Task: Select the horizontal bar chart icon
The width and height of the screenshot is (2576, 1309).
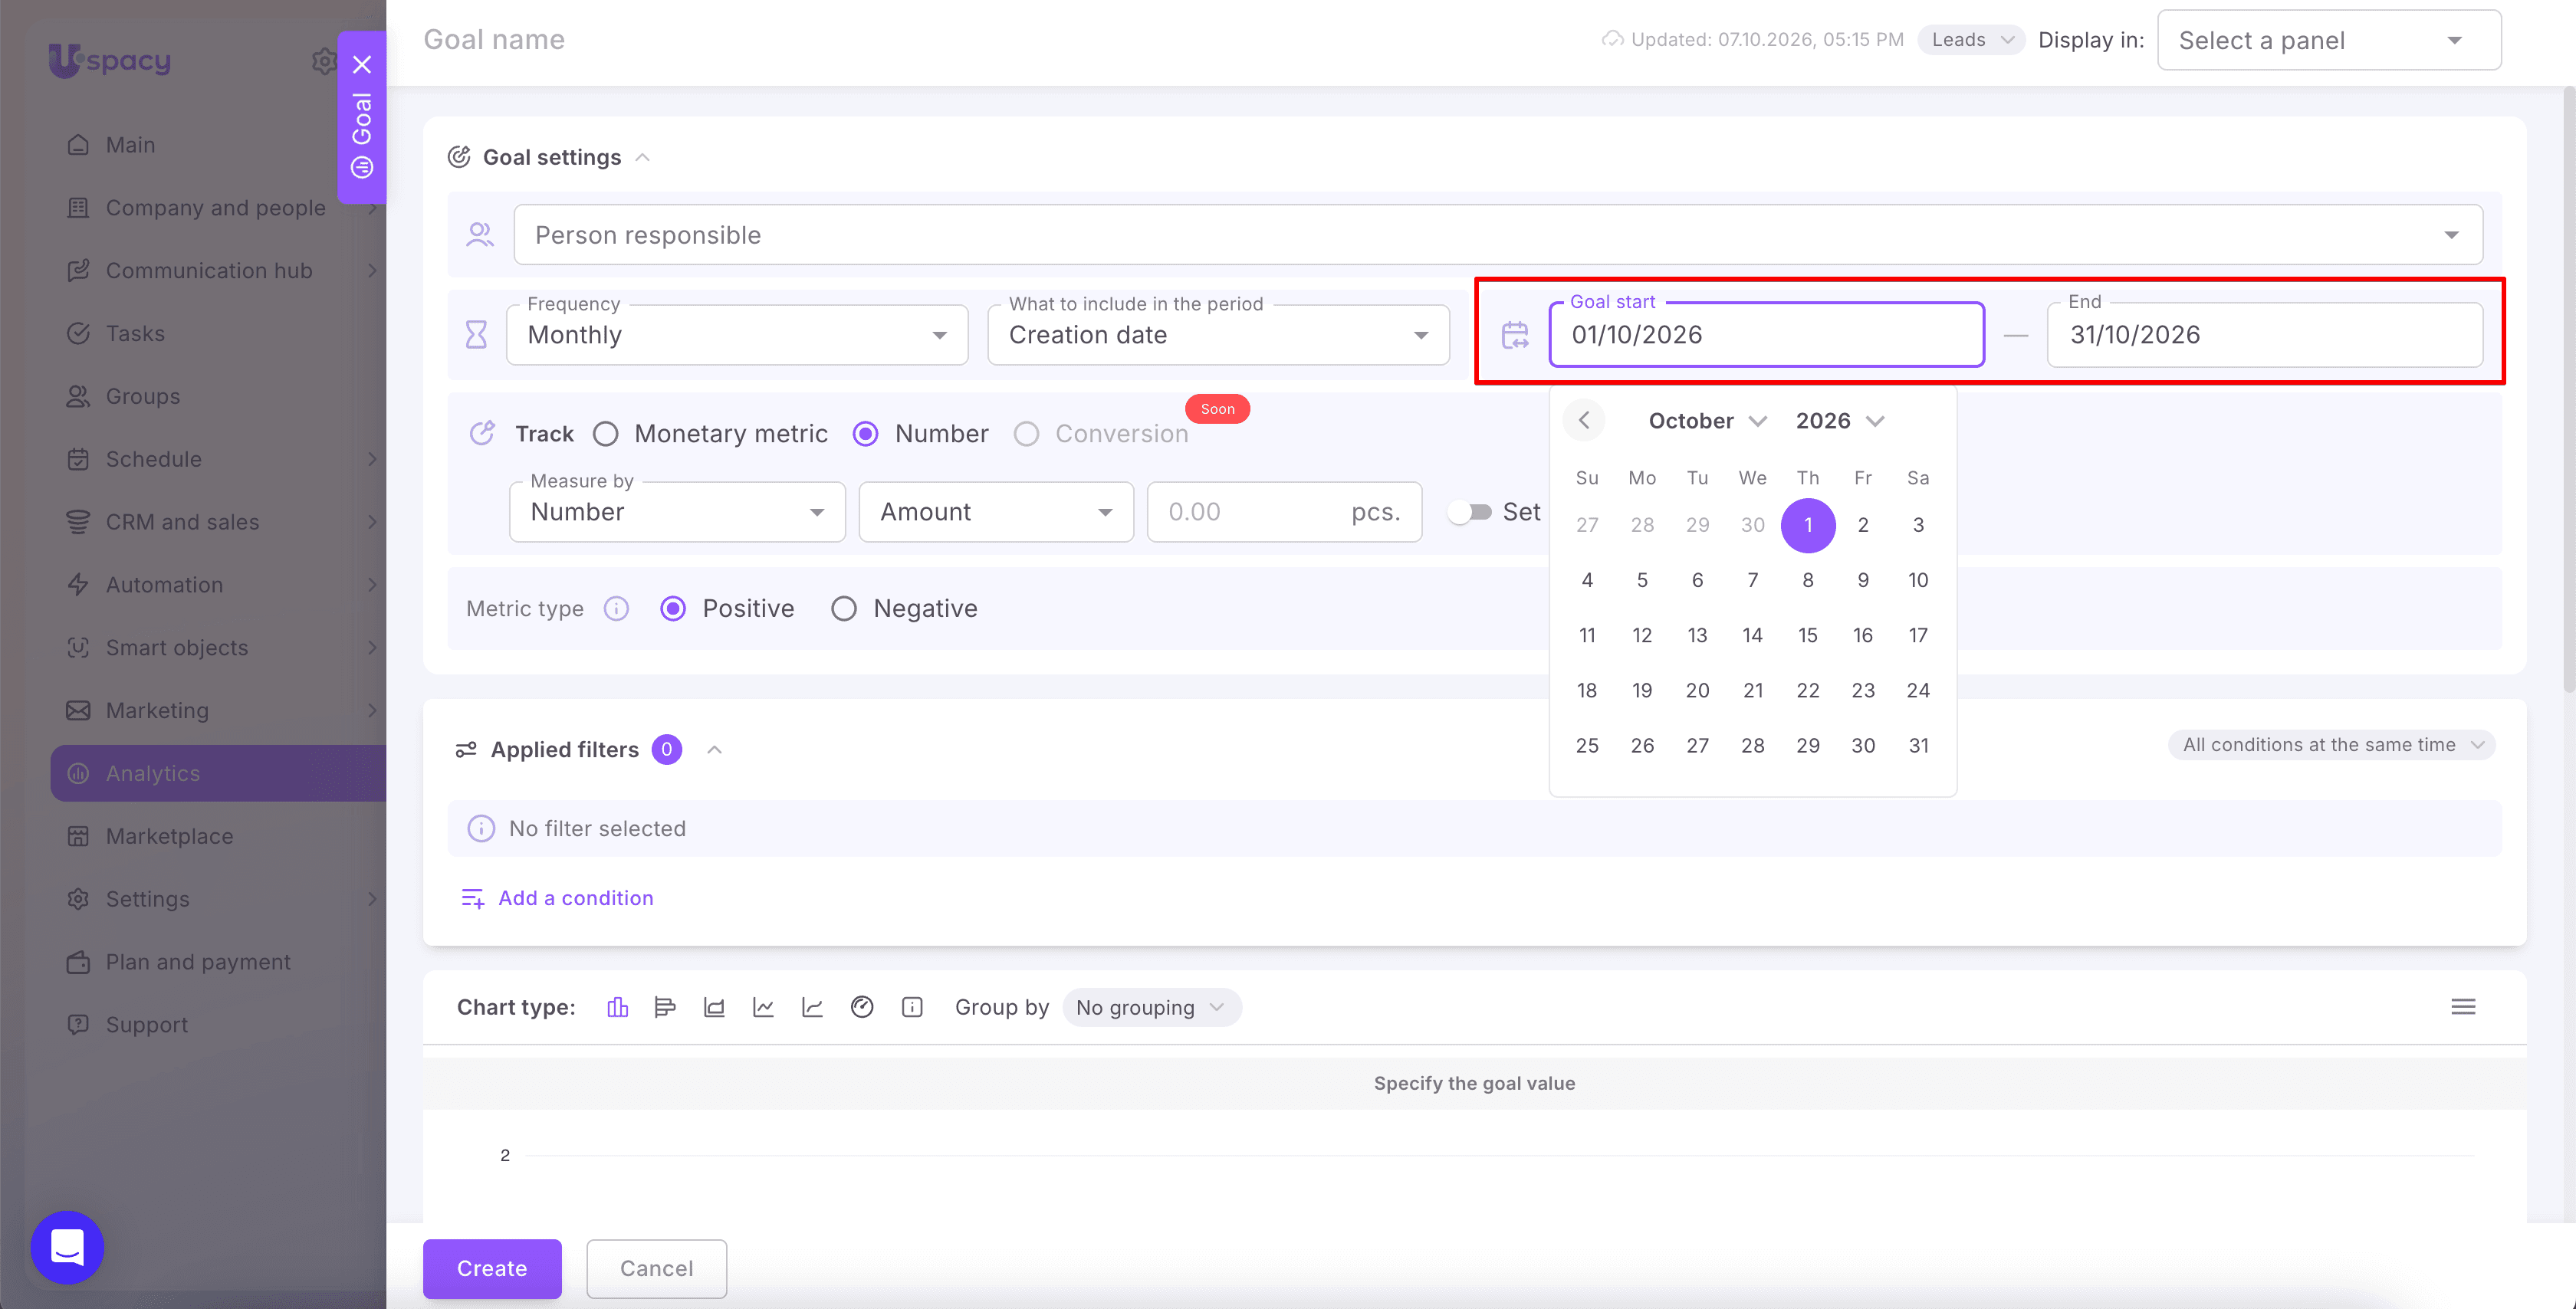Action: [665, 1007]
